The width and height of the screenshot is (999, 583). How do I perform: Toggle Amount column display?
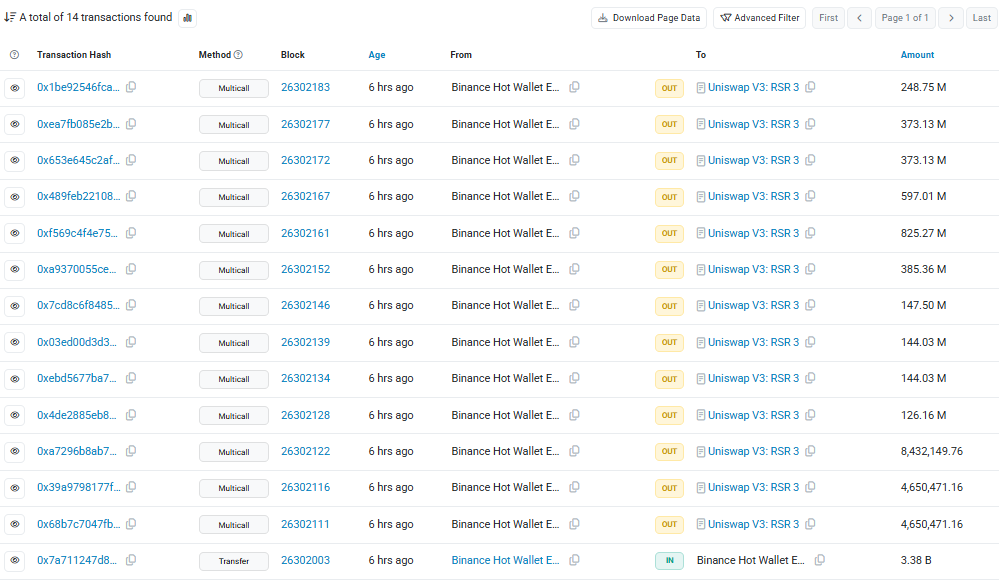click(917, 55)
